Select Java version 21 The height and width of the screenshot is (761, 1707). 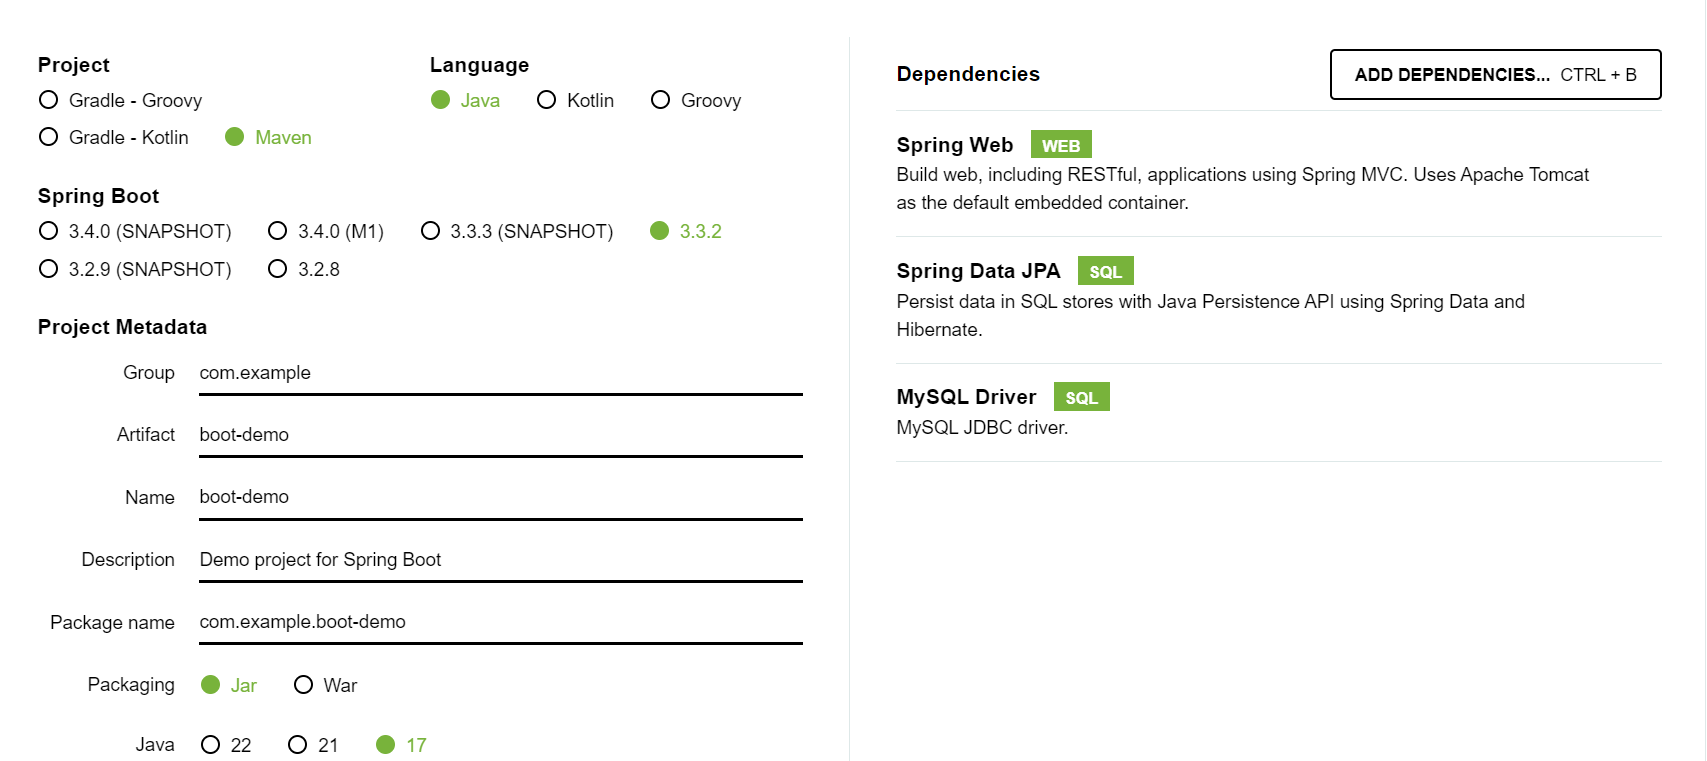coord(313,745)
